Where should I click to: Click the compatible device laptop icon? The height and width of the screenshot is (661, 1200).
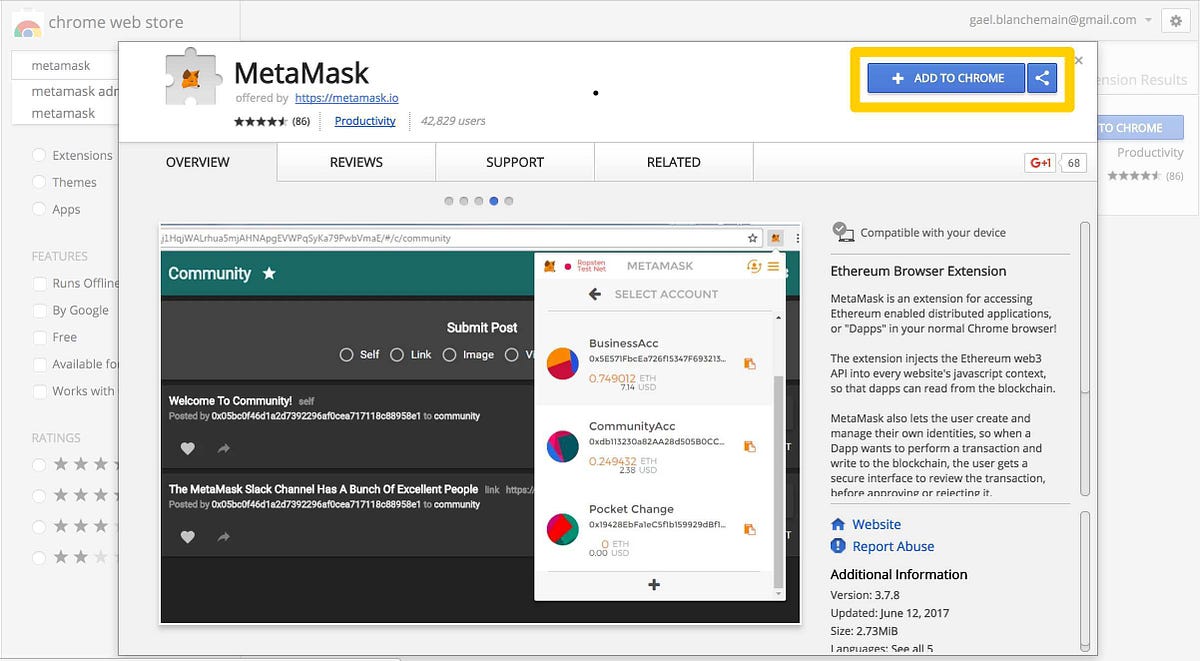click(x=845, y=231)
